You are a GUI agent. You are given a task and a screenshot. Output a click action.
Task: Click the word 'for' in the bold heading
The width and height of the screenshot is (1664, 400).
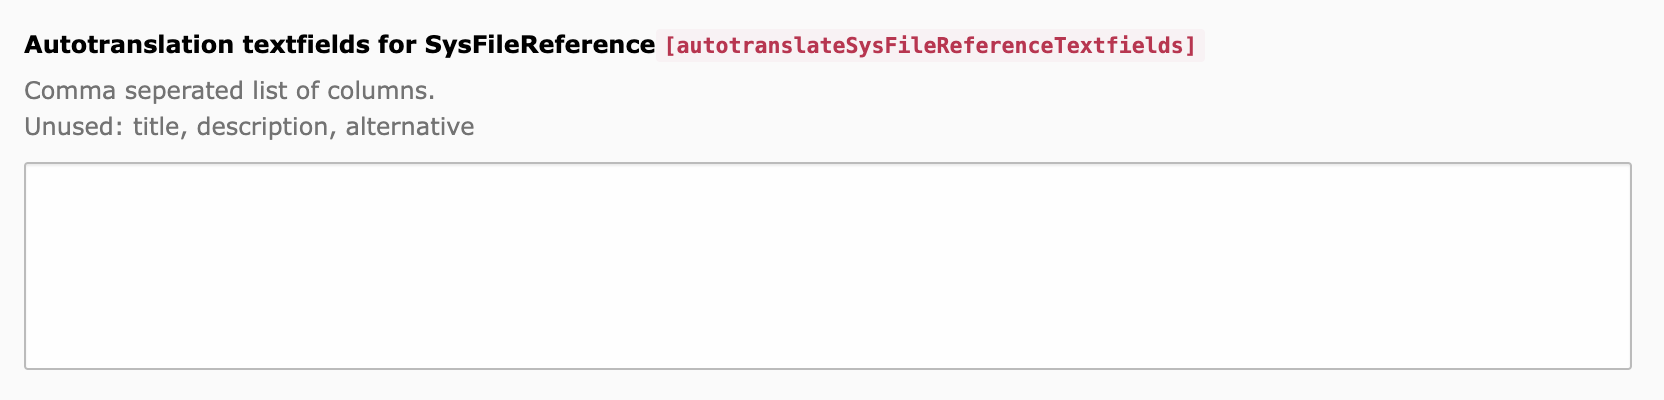click(x=397, y=45)
